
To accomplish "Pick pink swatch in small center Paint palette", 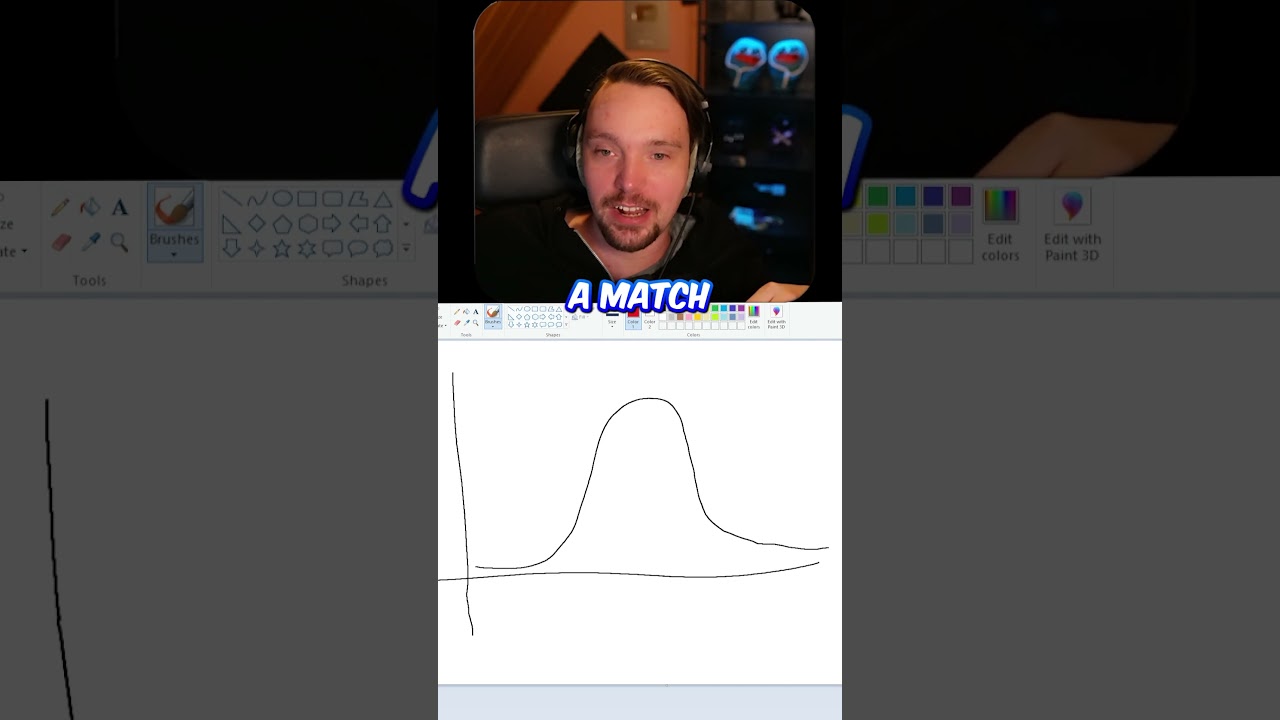I will tap(689, 316).
